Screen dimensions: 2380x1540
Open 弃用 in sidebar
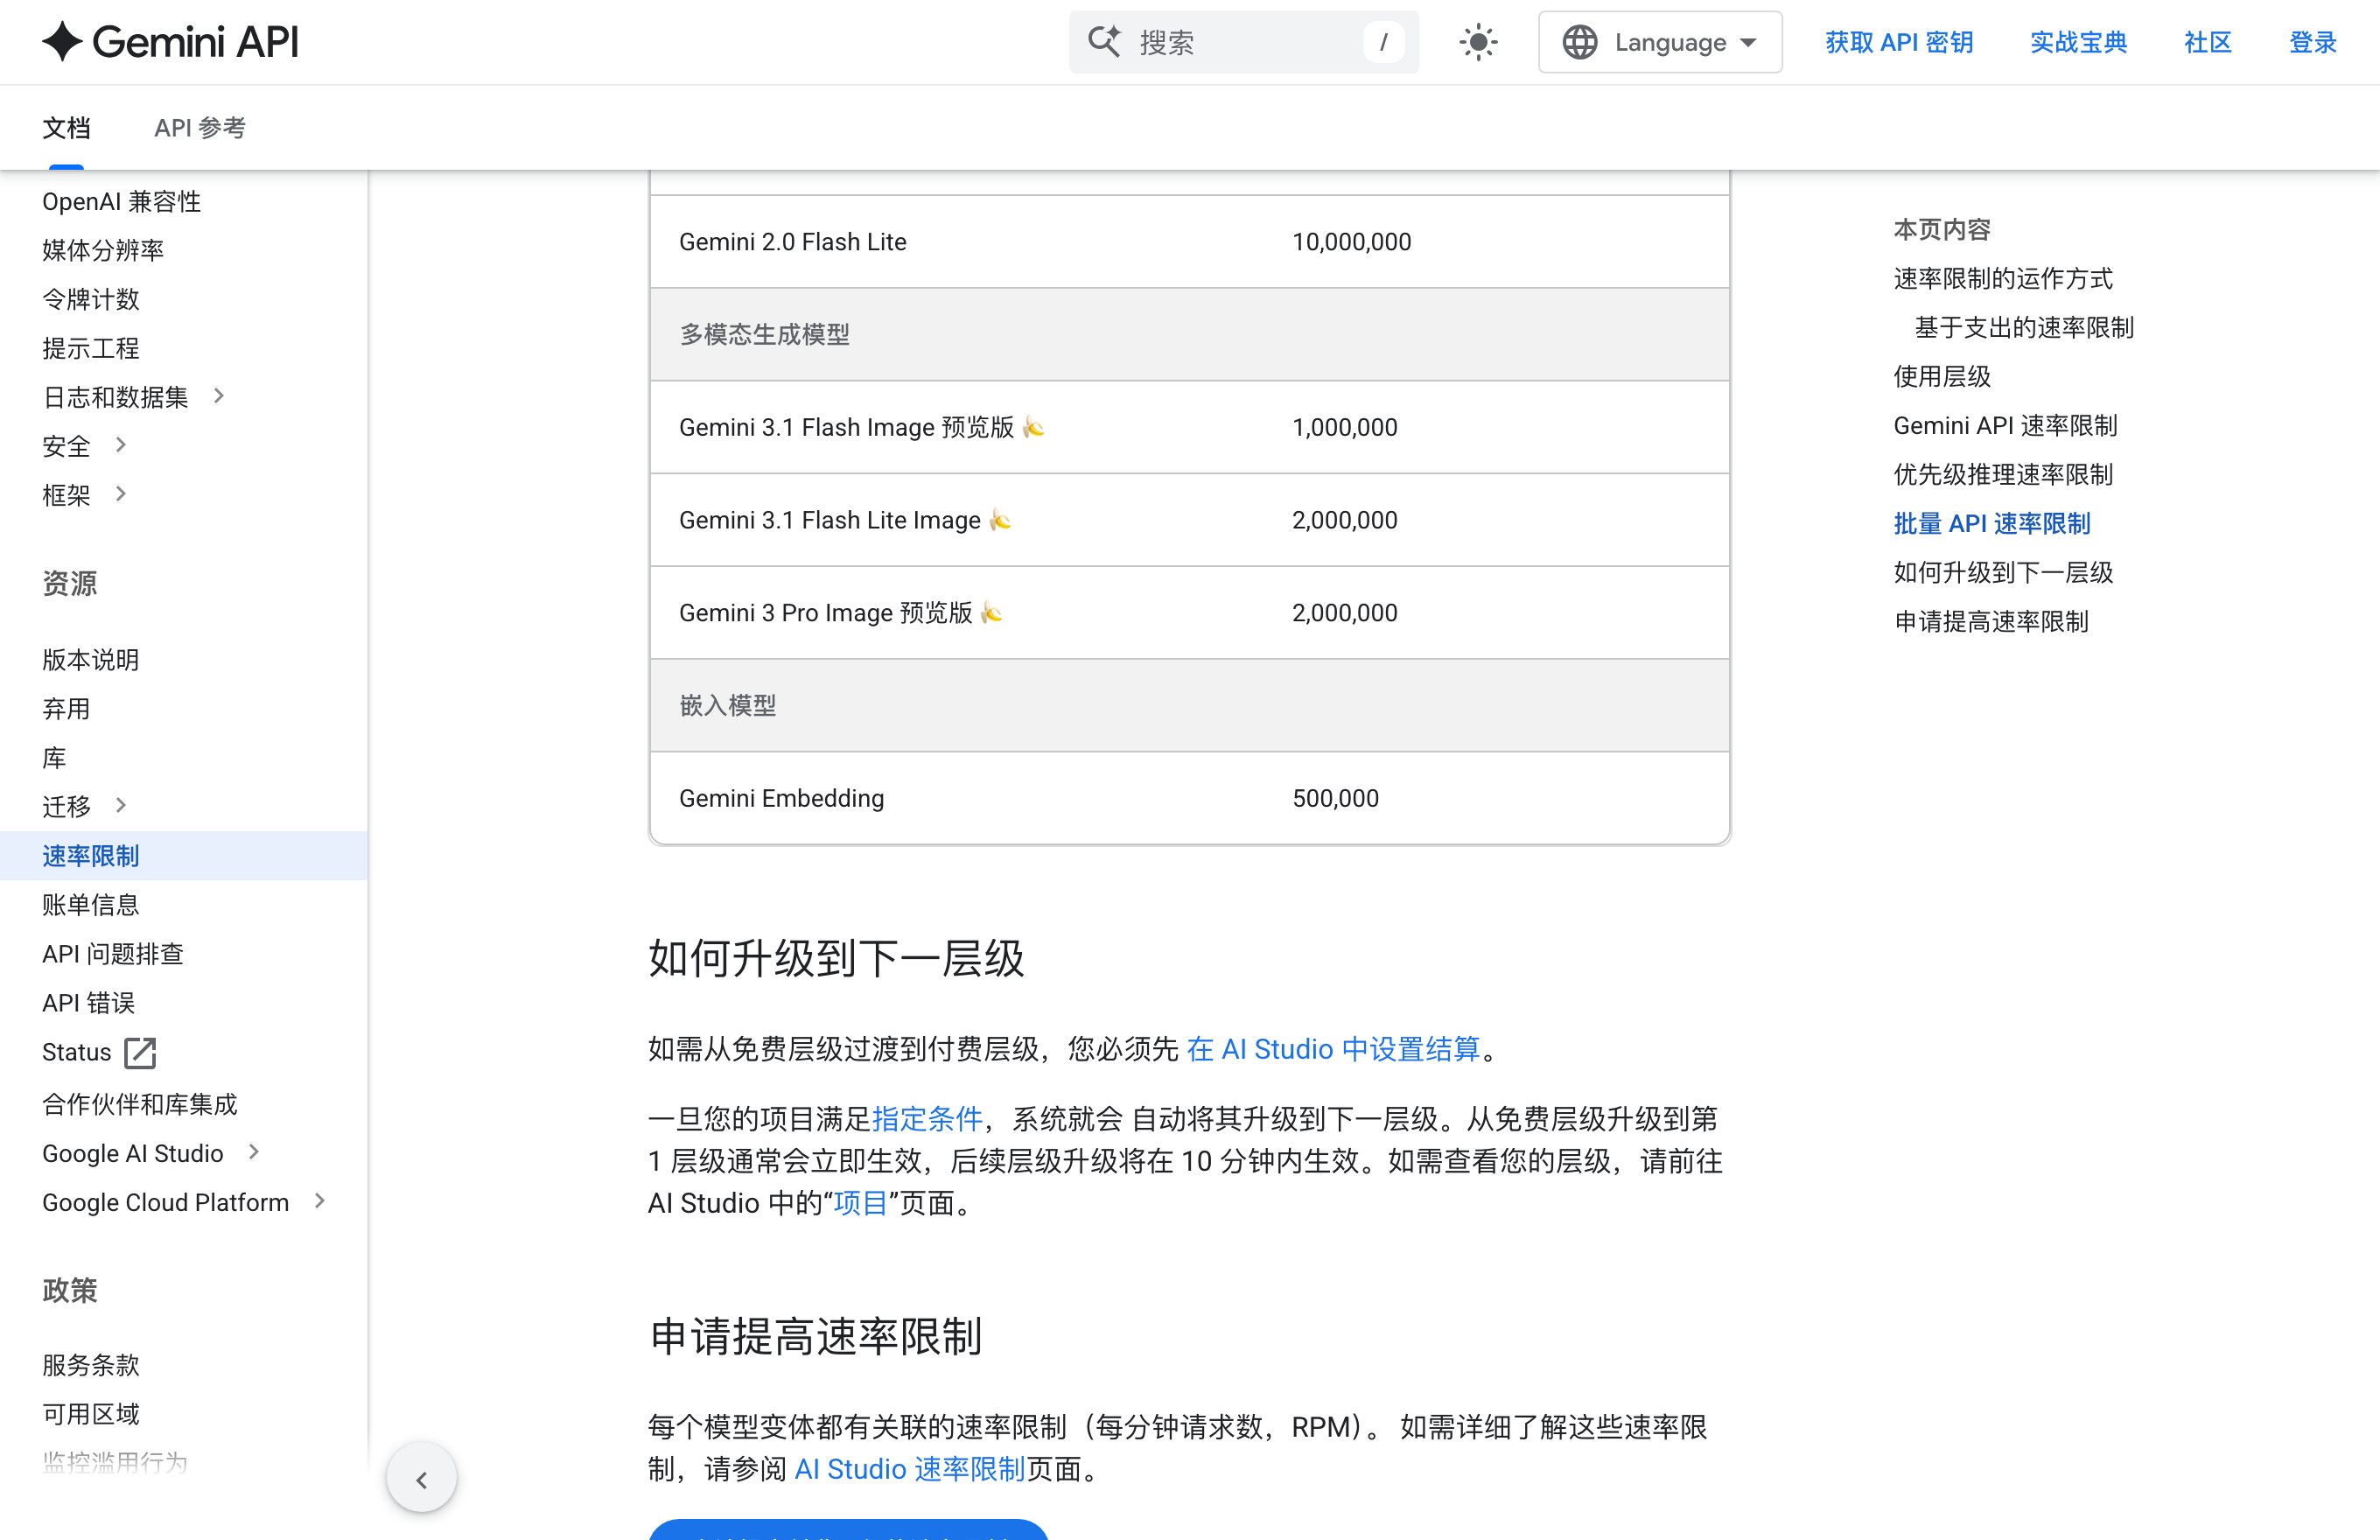66,709
